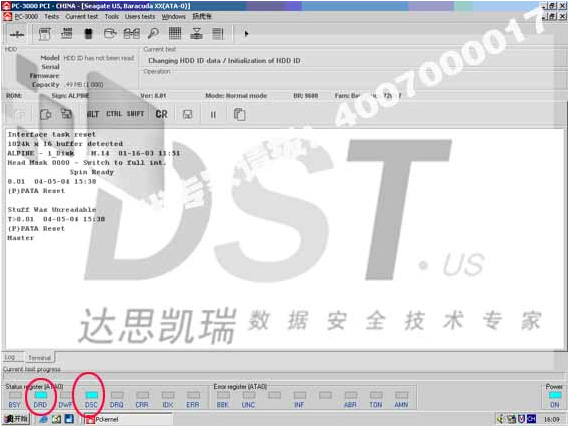Image resolution: width=570 pixels, height=428 pixels.
Task: Click the terminal save disk icon
Action: (x=188, y=115)
